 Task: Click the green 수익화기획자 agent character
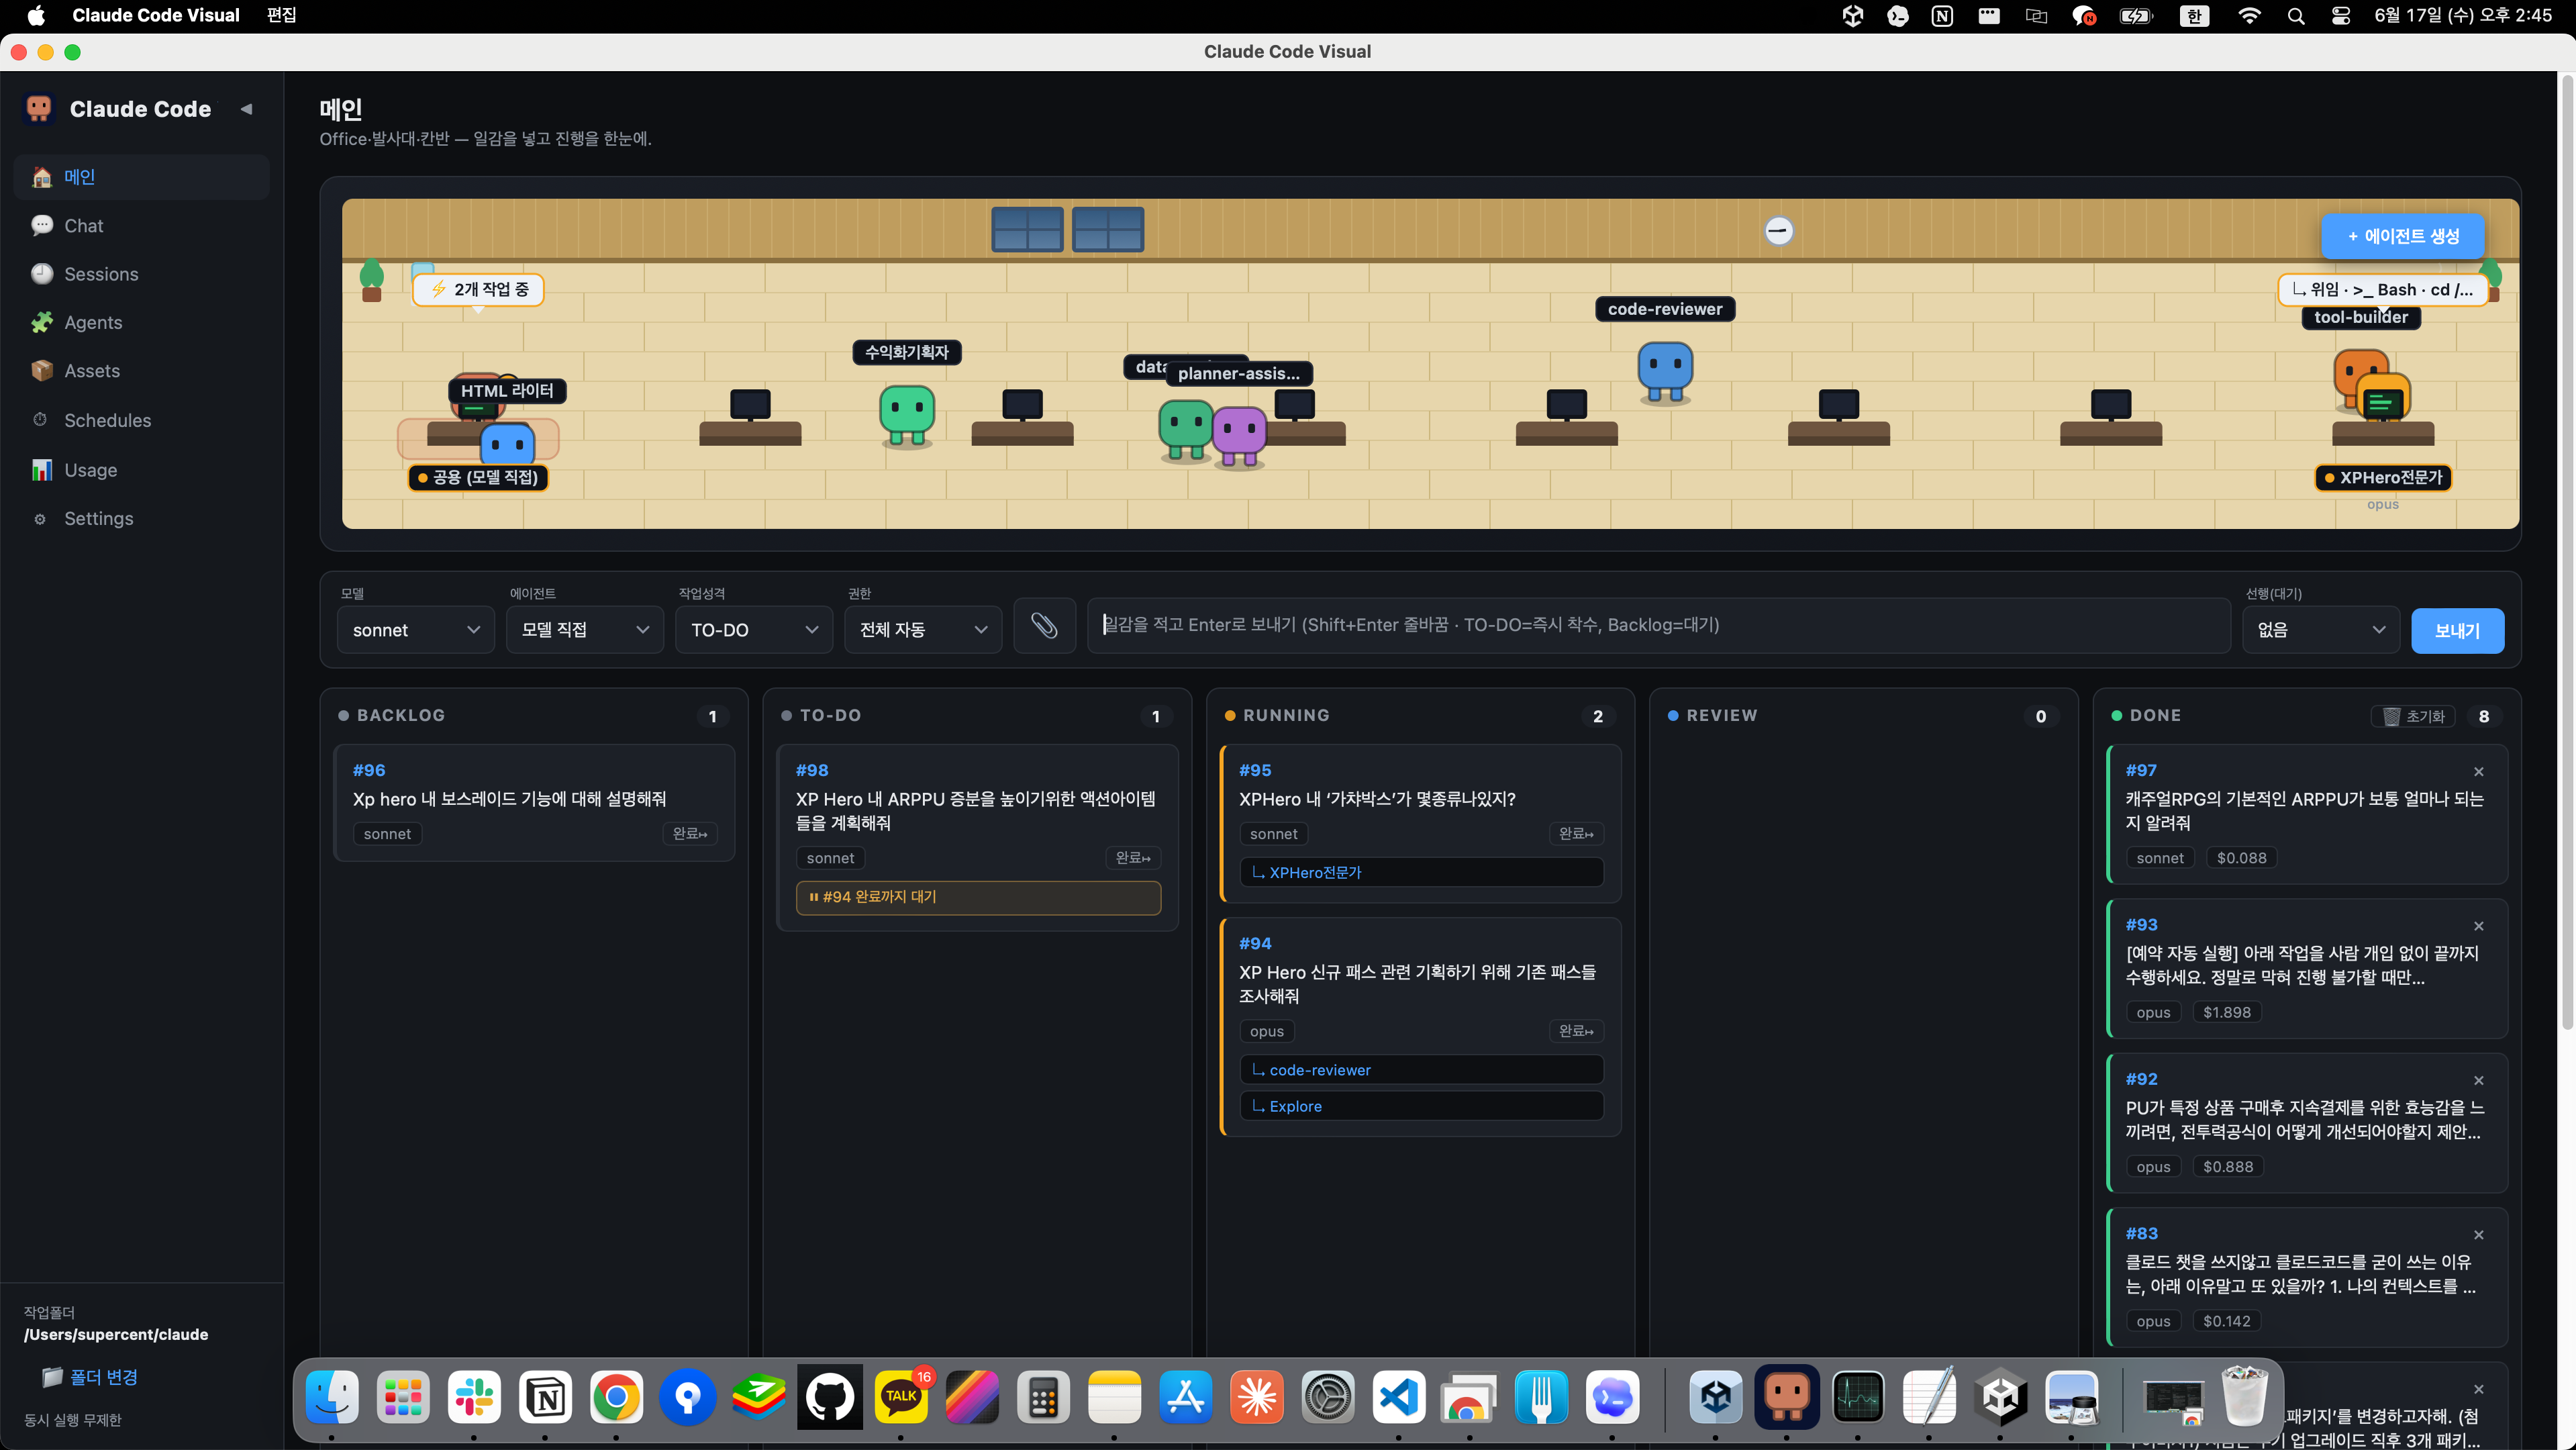point(906,413)
